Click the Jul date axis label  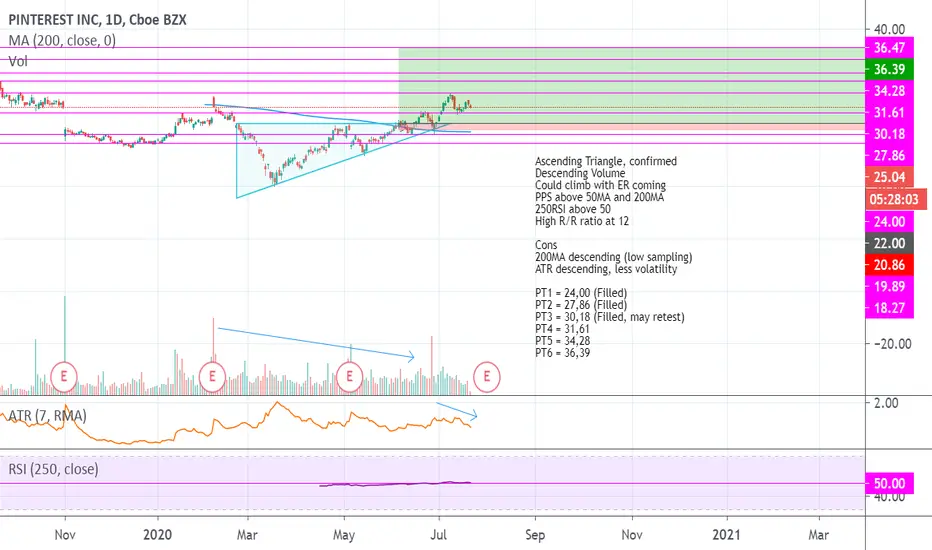(x=438, y=535)
